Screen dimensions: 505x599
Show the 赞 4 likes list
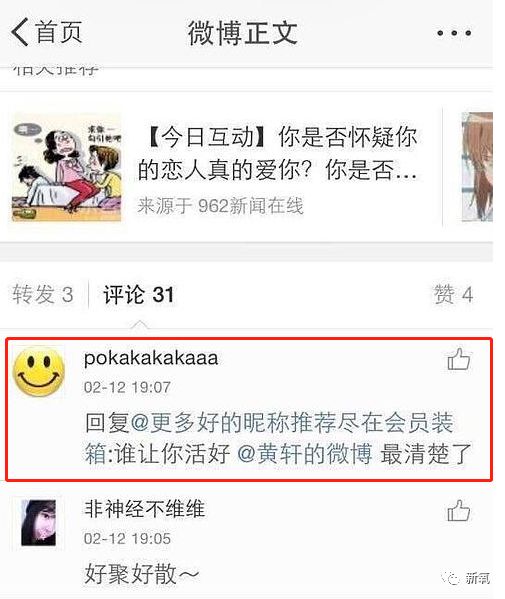tap(453, 295)
